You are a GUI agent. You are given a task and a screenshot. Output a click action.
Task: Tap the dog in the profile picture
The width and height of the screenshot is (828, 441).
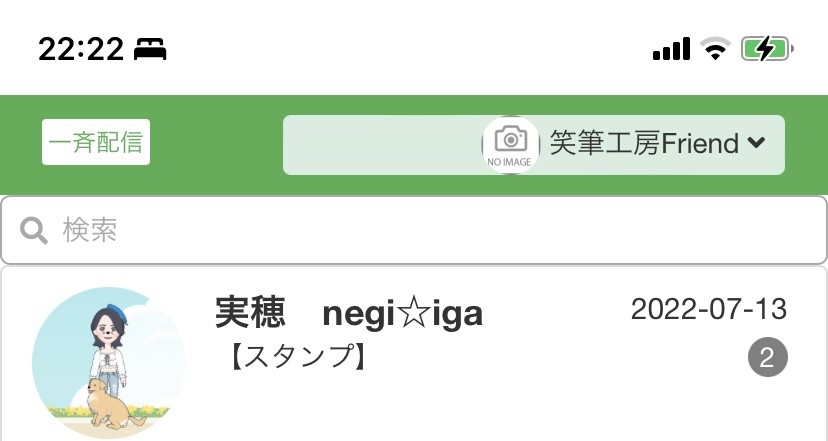pos(114,403)
